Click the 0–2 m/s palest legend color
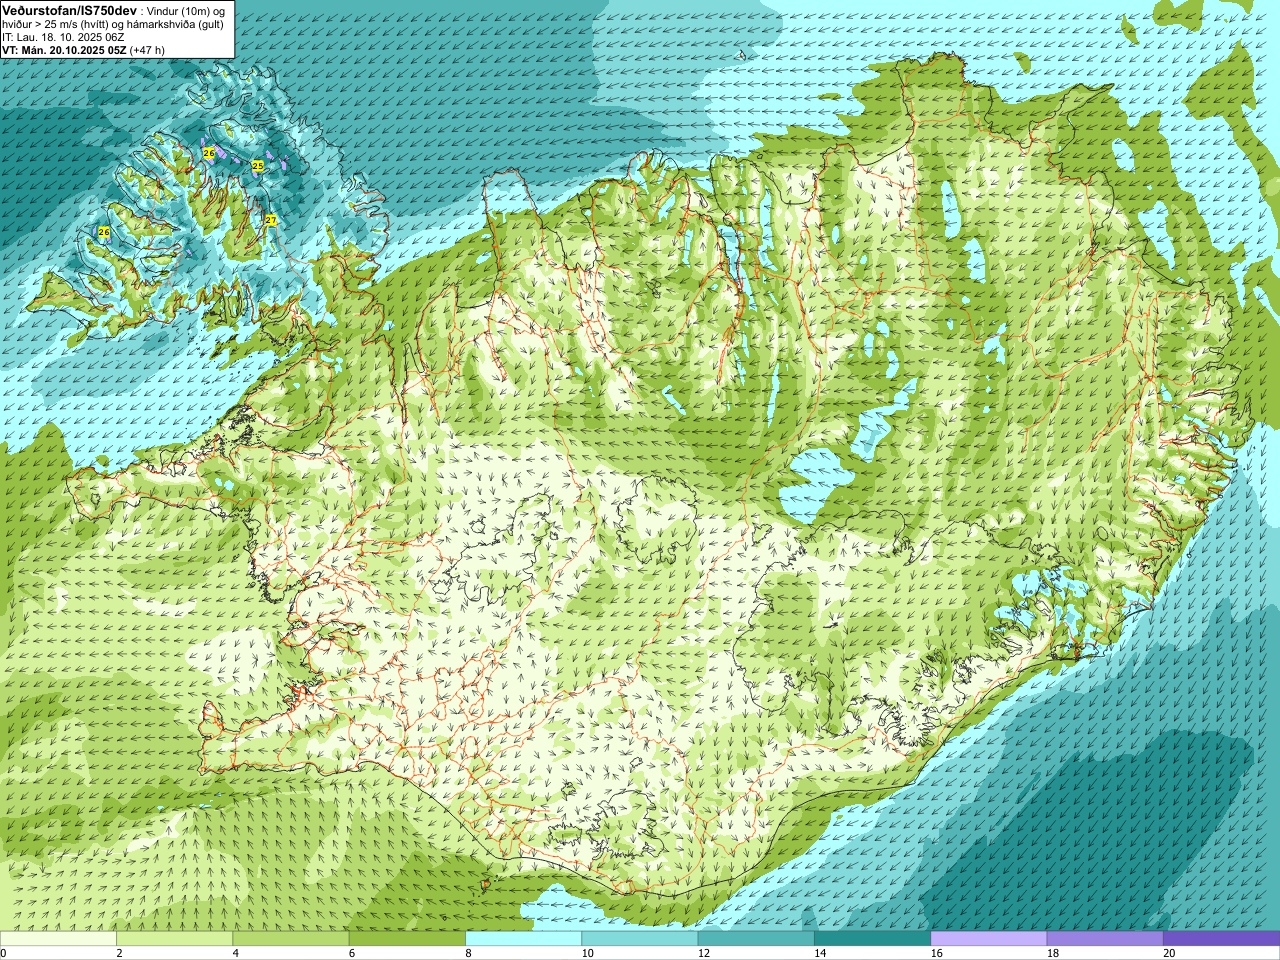This screenshot has width=1280, height=960. tap(58, 938)
